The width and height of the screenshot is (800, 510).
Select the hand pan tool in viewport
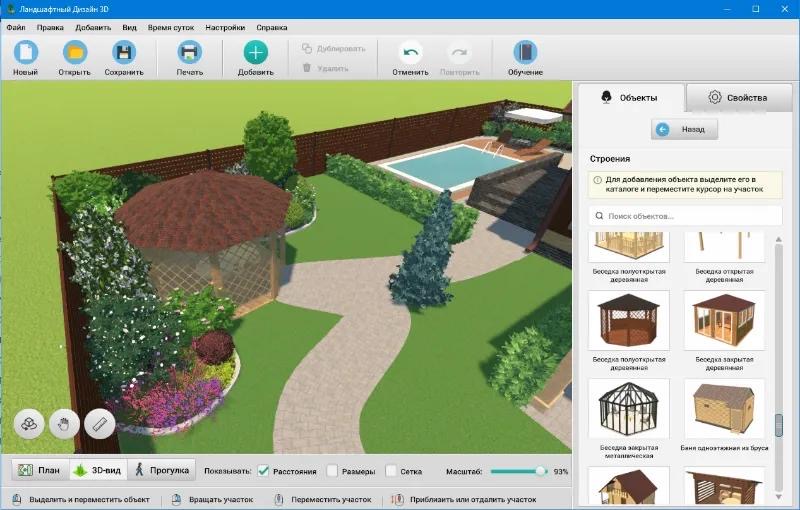(x=64, y=424)
